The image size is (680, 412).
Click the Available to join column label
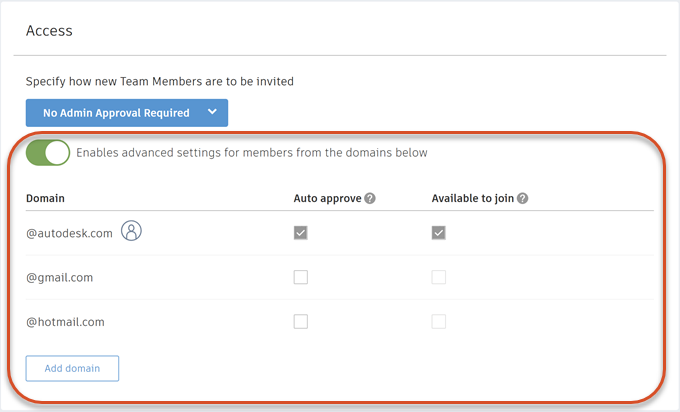click(x=473, y=198)
